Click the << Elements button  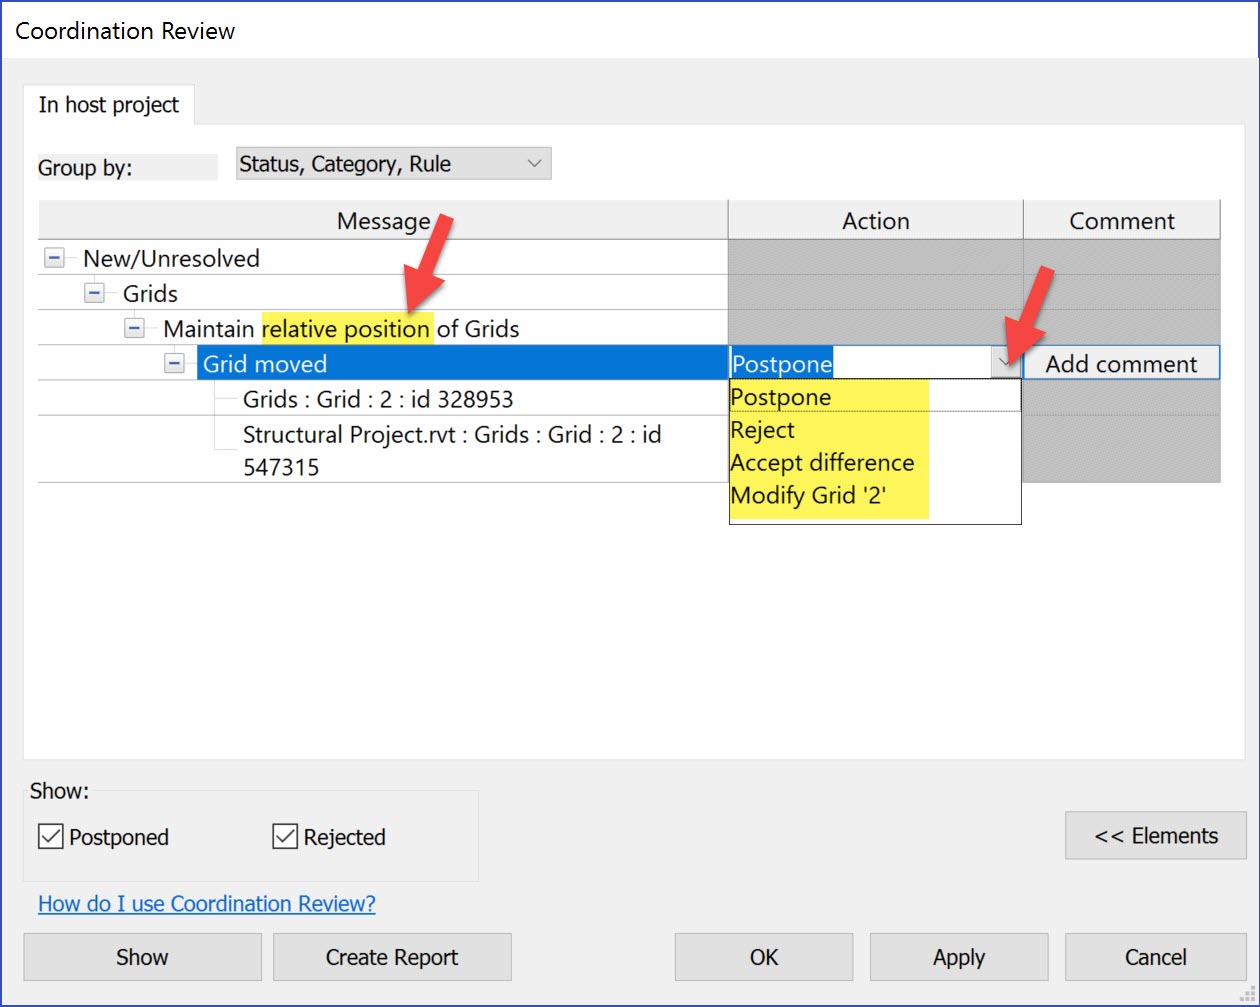coord(1155,835)
